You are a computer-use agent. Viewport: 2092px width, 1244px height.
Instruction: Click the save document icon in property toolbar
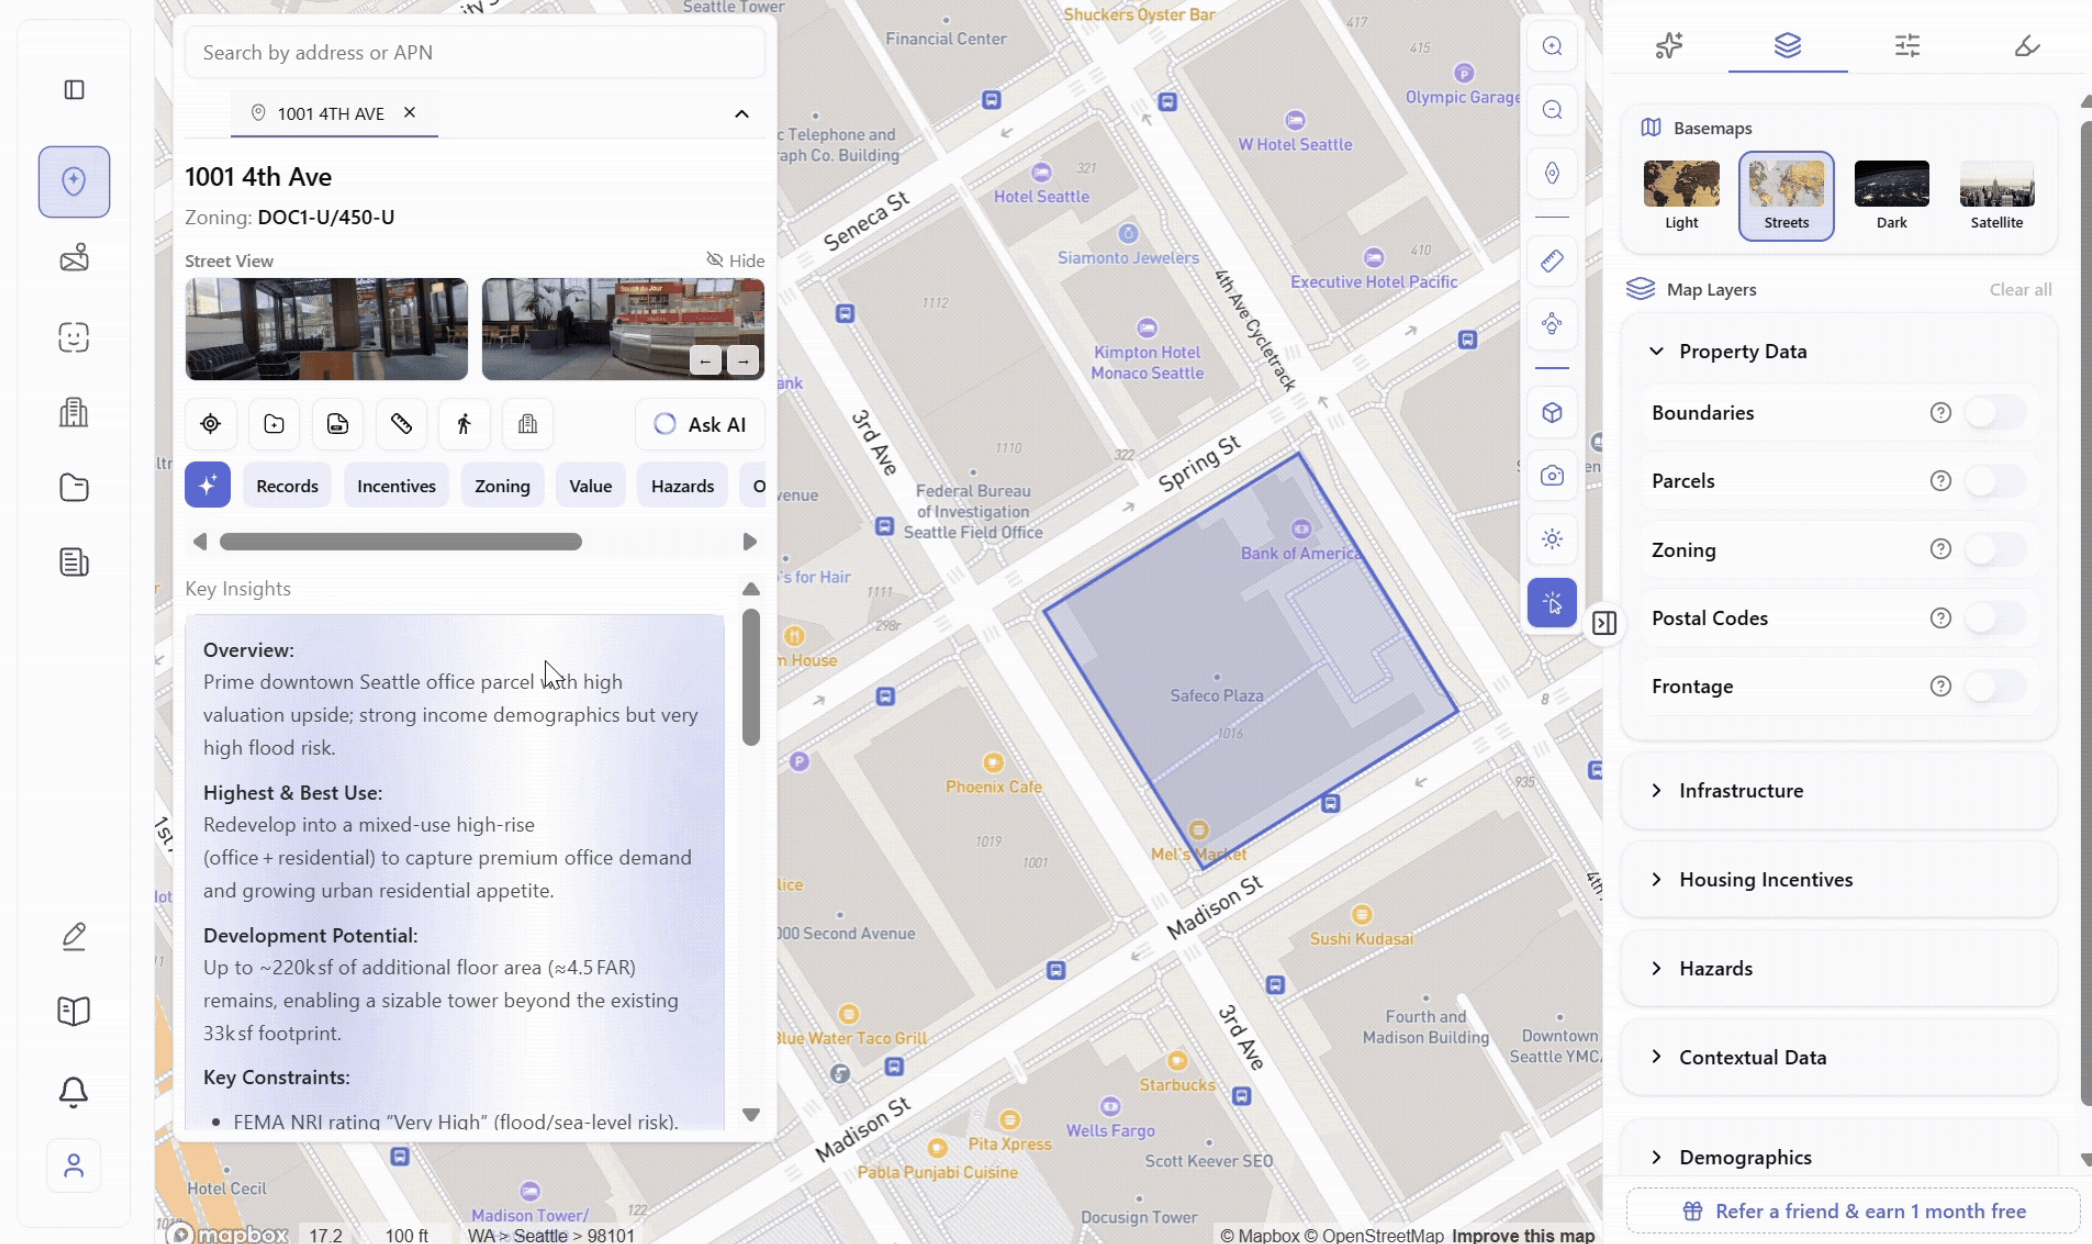coord(338,424)
